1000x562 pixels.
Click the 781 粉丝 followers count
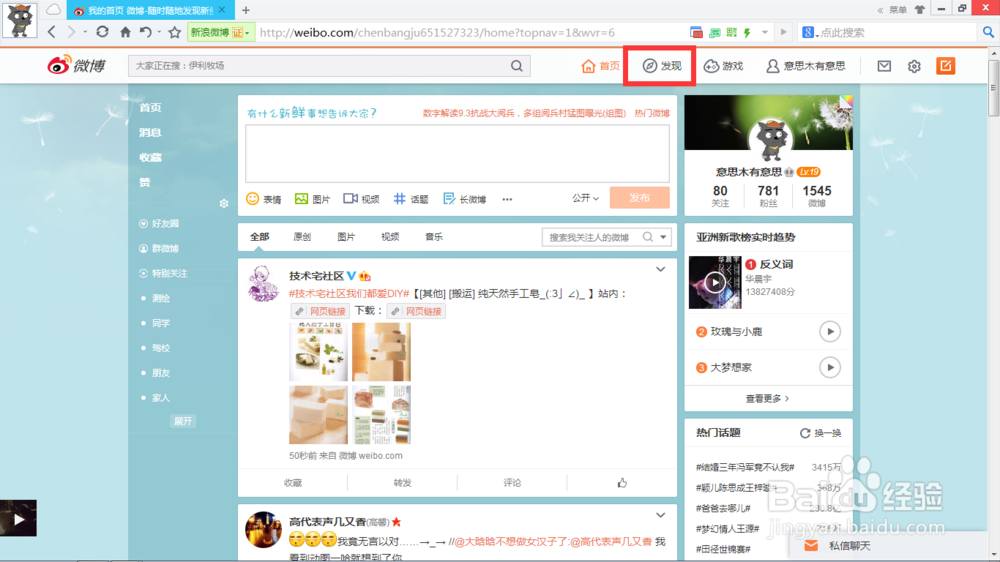point(768,195)
